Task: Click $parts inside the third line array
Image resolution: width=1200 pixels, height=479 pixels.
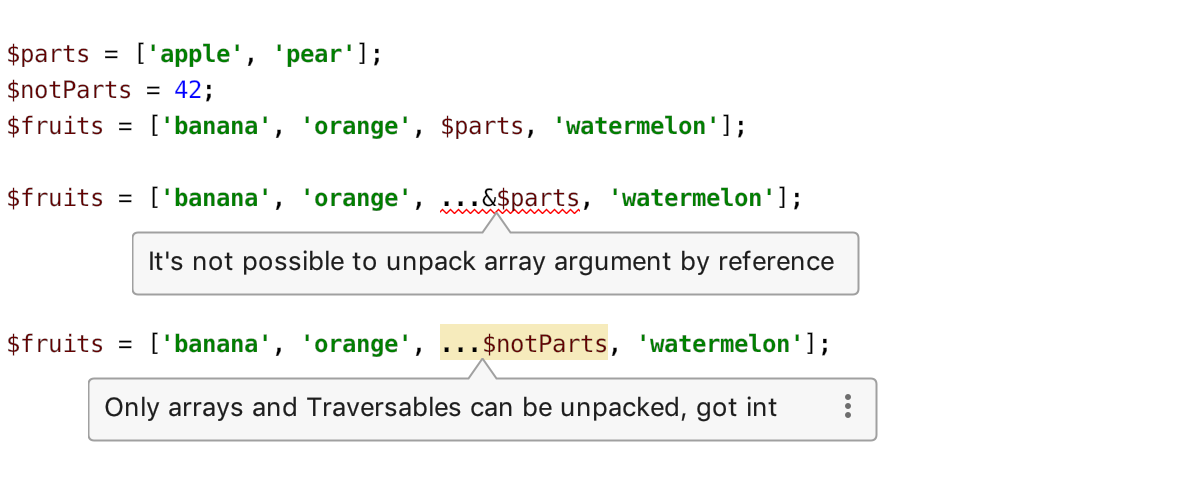Action: point(482,126)
